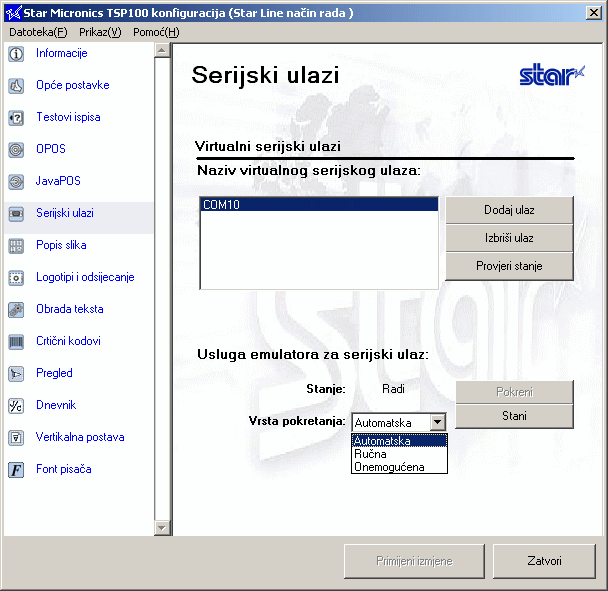The width and height of the screenshot is (608, 591).
Task: Open the Obrada teksta link
Action: tap(70, 309)
